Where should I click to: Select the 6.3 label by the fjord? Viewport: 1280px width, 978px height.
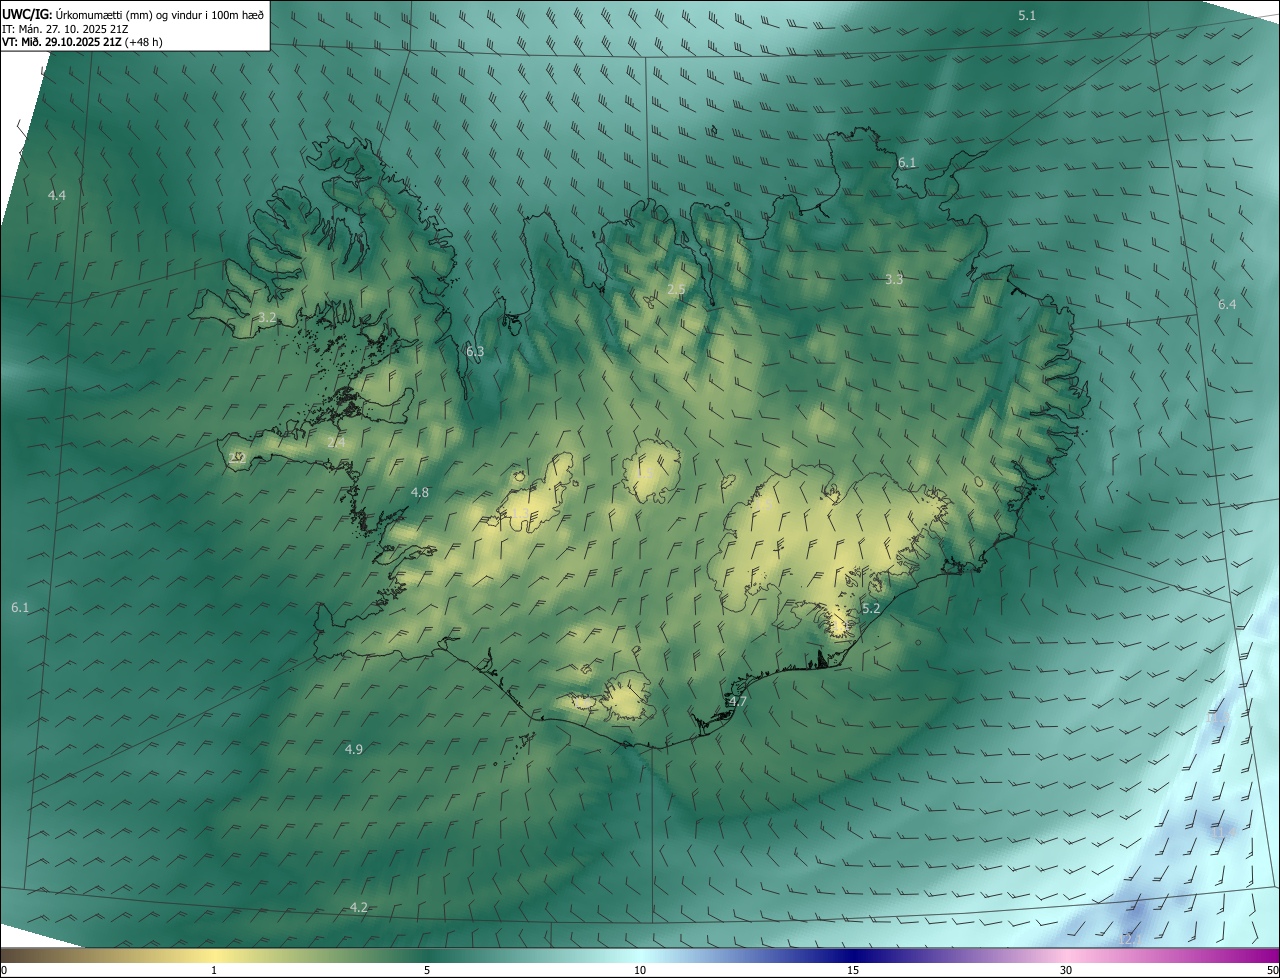tap(475, 351)
